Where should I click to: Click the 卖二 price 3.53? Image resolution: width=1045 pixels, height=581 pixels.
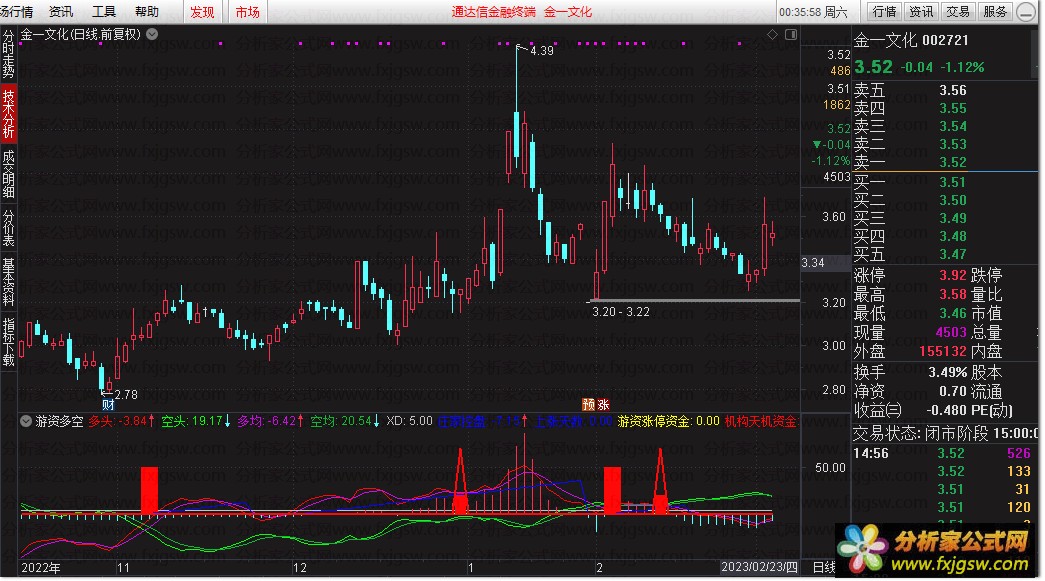953,144
